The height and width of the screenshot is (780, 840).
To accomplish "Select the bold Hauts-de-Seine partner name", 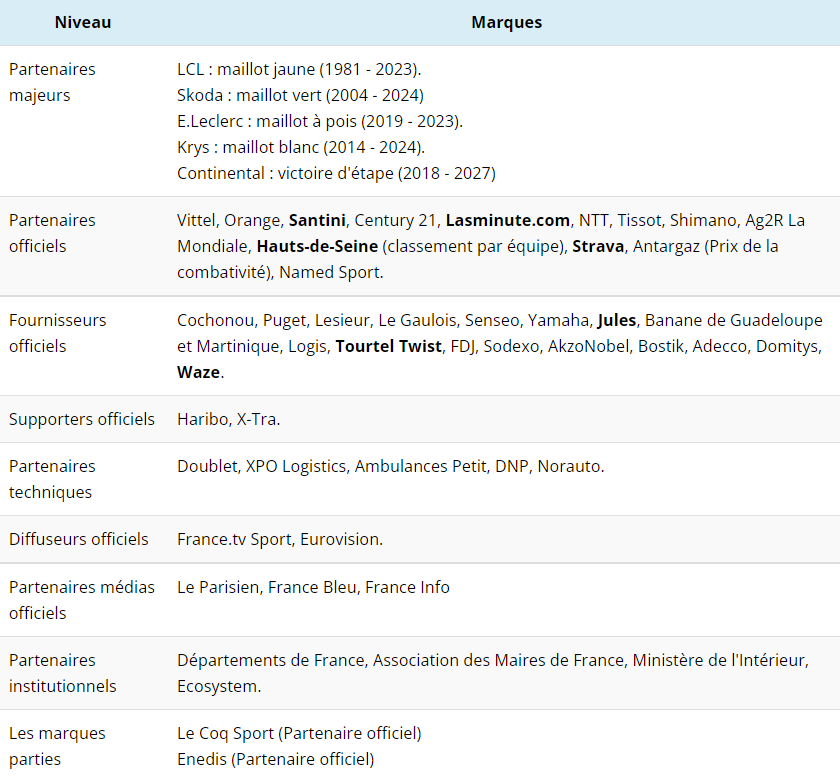I will [x=317, y=246].
